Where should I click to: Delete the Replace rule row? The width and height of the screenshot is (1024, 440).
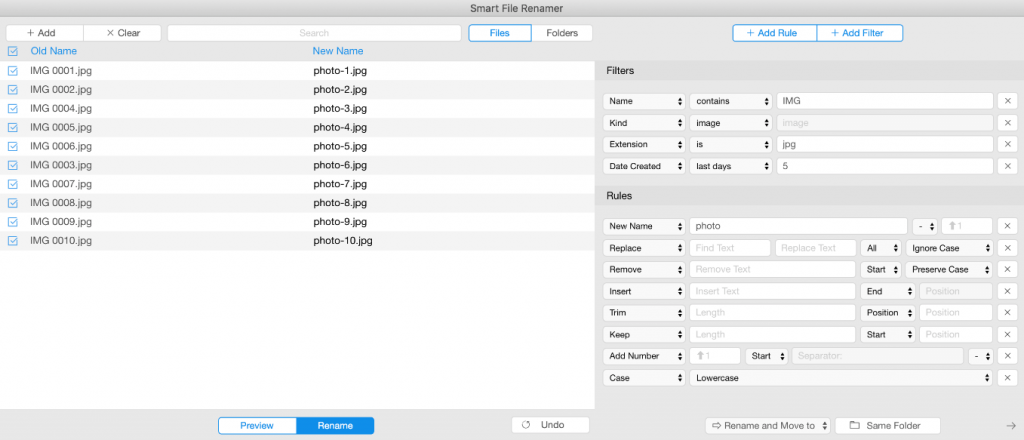pos(1007,248)
